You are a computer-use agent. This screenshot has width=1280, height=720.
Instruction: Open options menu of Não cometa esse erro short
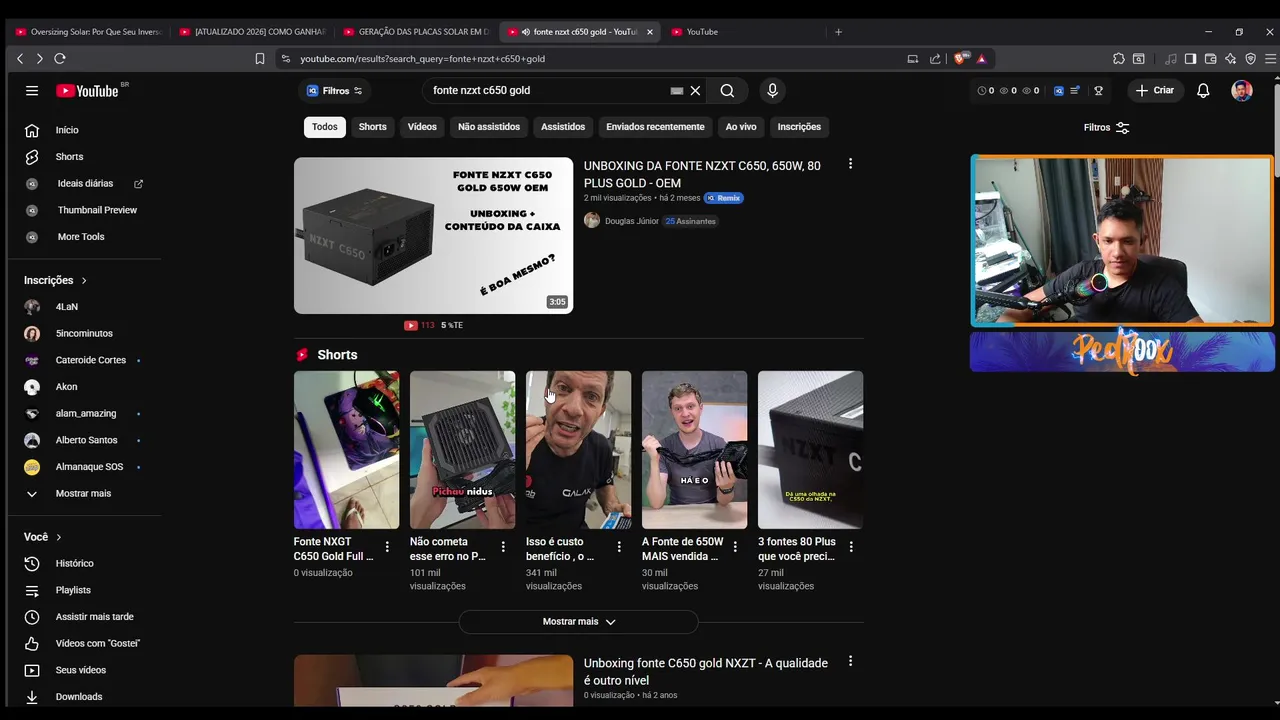pyautogui.click(x=503, y=547)
